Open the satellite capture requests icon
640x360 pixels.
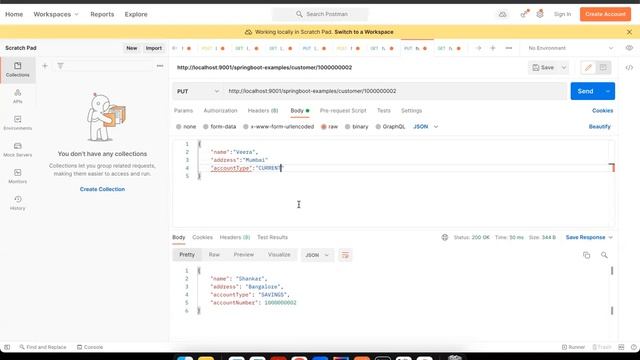tap(524, 14)
